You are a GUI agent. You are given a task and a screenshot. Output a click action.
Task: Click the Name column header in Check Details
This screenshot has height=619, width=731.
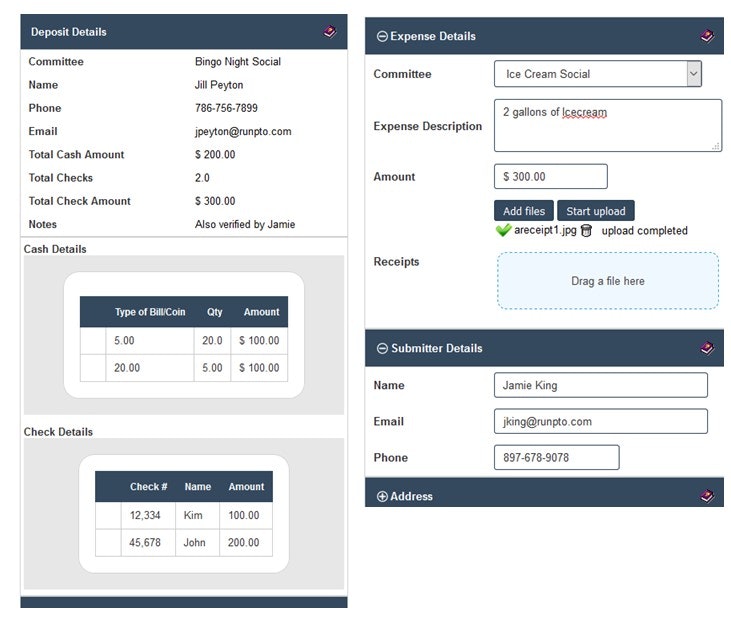click(x=198, y=487)
